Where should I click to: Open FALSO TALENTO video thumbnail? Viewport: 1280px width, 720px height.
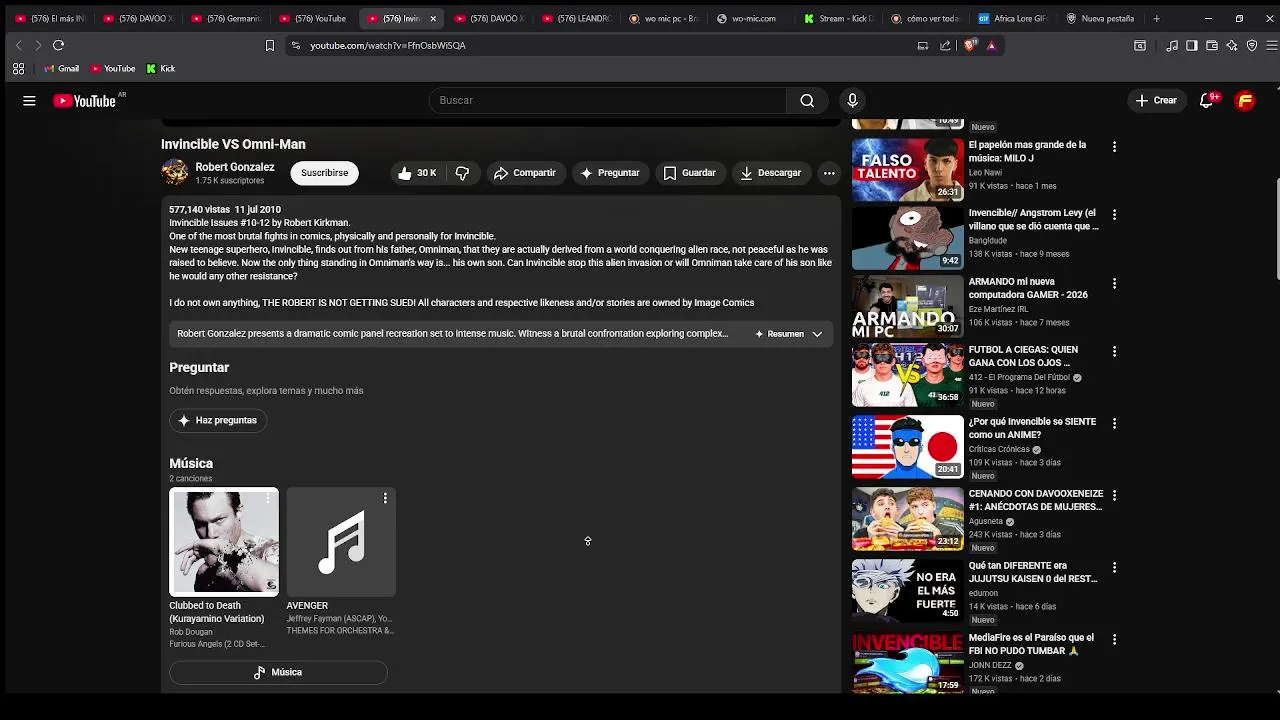[x=908, y=170]
